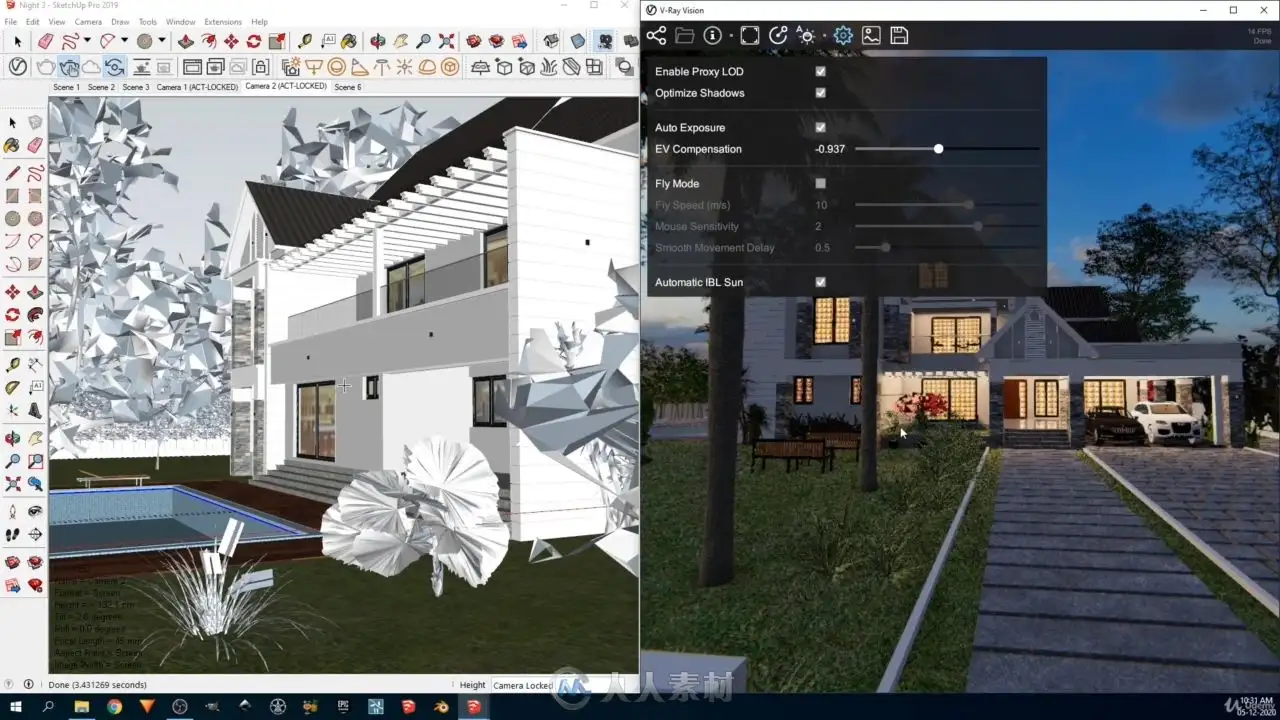Open the File menu

pyautogui.click(x=10, y=21)
